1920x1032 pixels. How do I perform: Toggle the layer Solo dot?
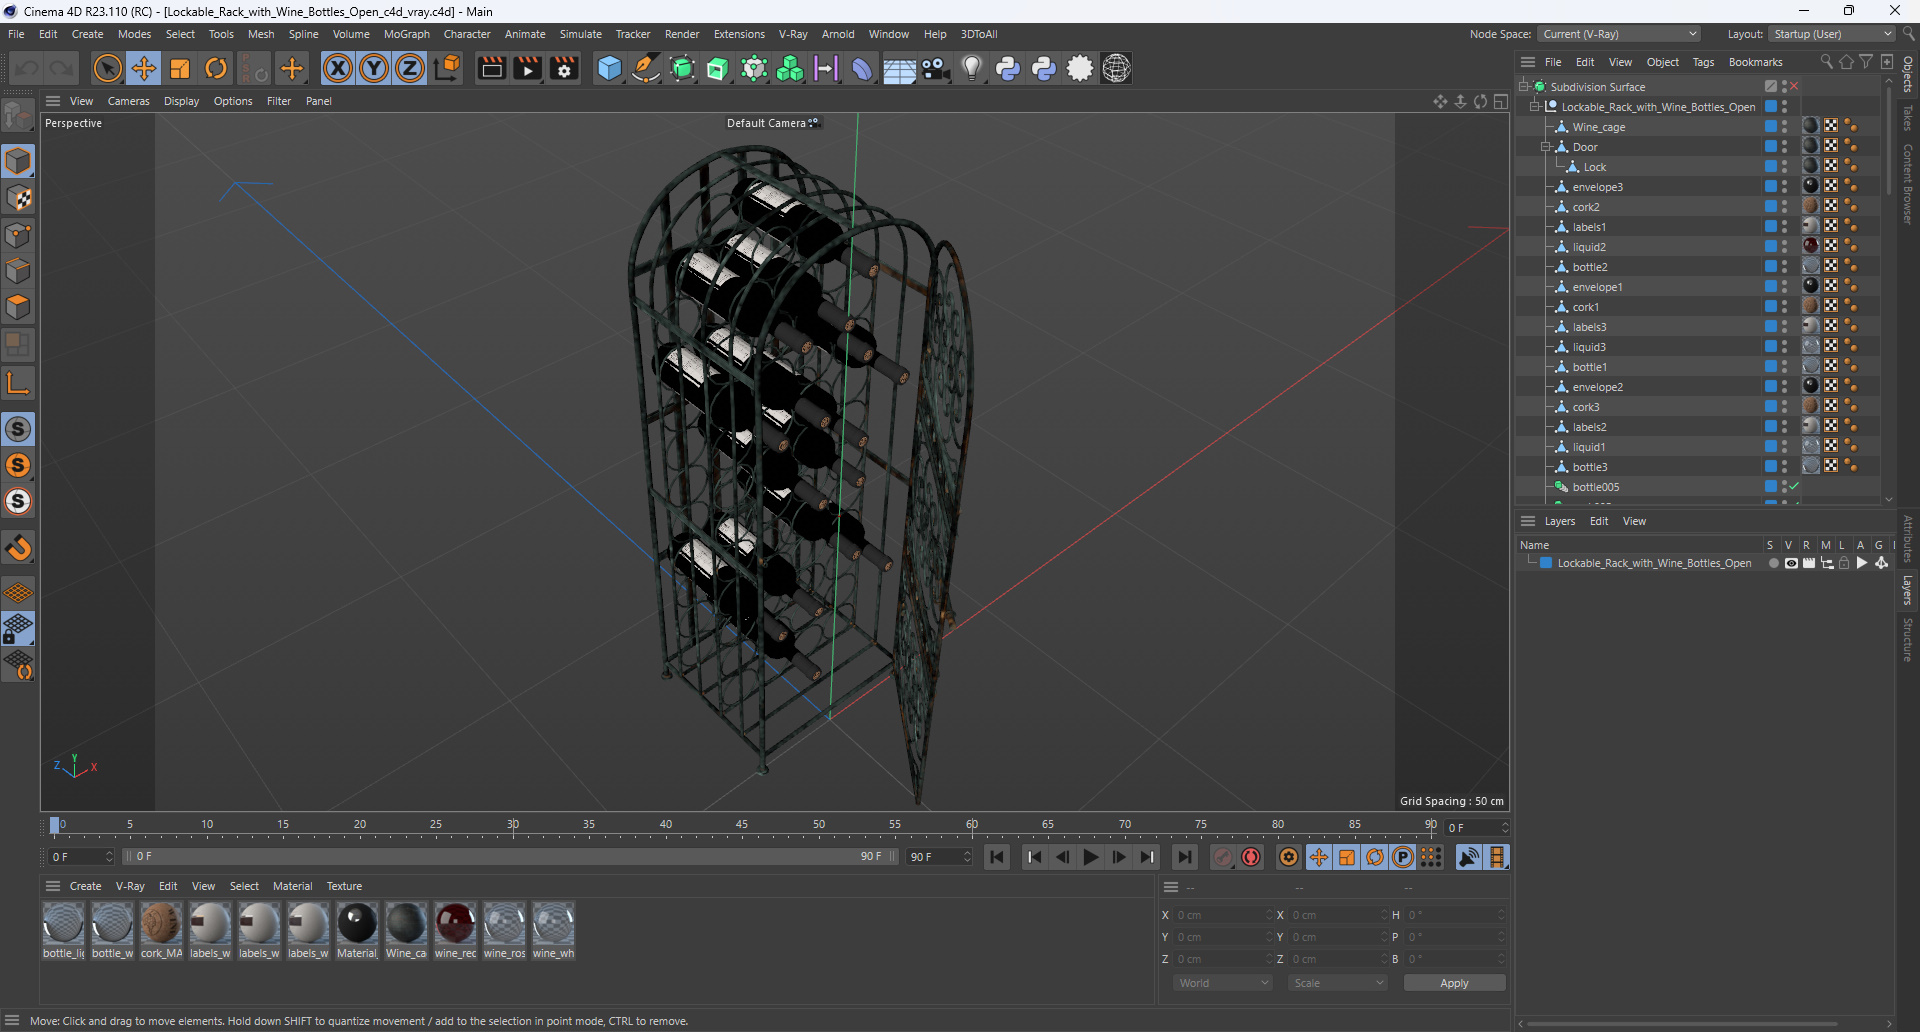click(1773, 563)
